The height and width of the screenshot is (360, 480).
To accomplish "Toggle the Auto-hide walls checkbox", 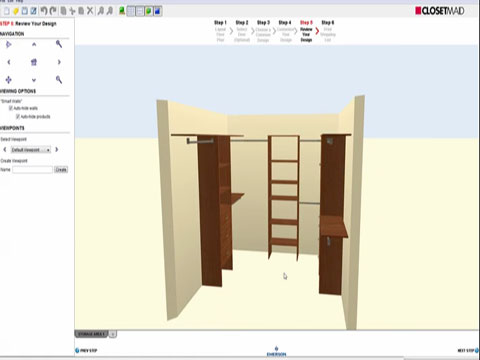I will [11, 108].
